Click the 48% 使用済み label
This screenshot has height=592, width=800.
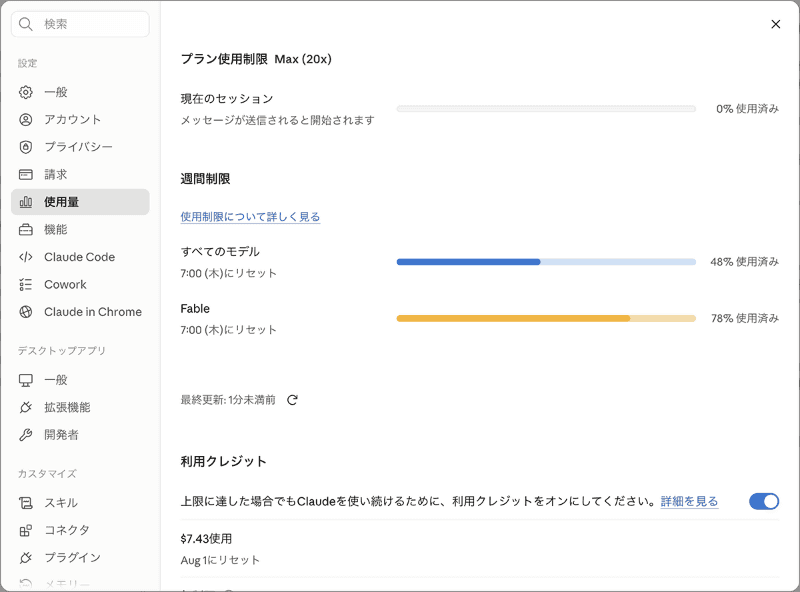tap(744, 262)
